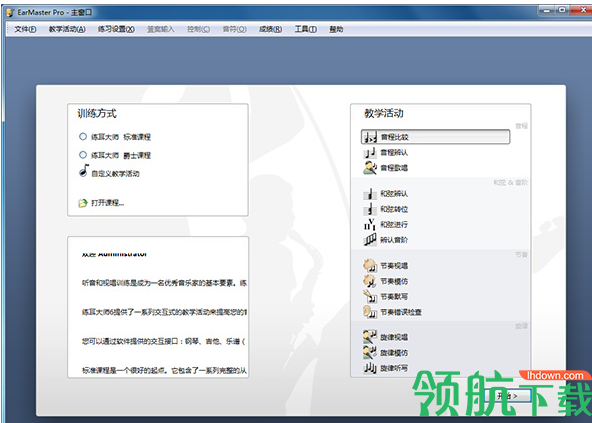Select the 节奏模仿 rhythm imitation icon
The height and width of the screenshot is (423, 592).
(x=370, y=281)
